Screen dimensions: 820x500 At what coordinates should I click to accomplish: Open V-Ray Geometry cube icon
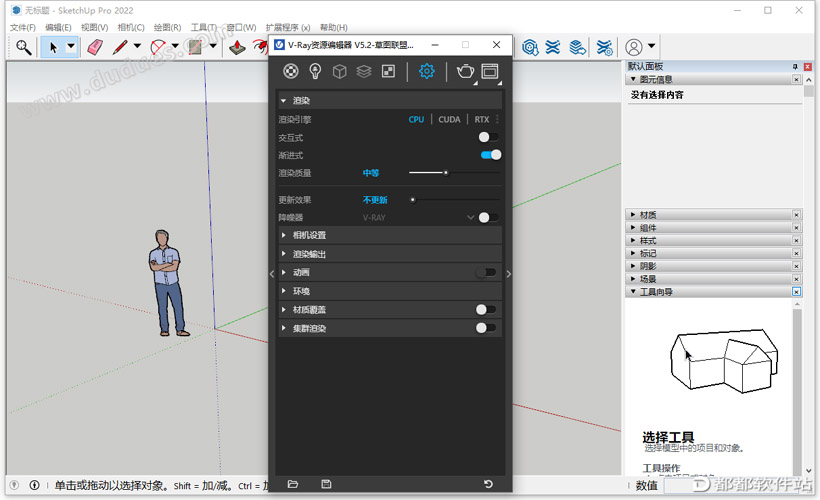click(x=339, y=71)
